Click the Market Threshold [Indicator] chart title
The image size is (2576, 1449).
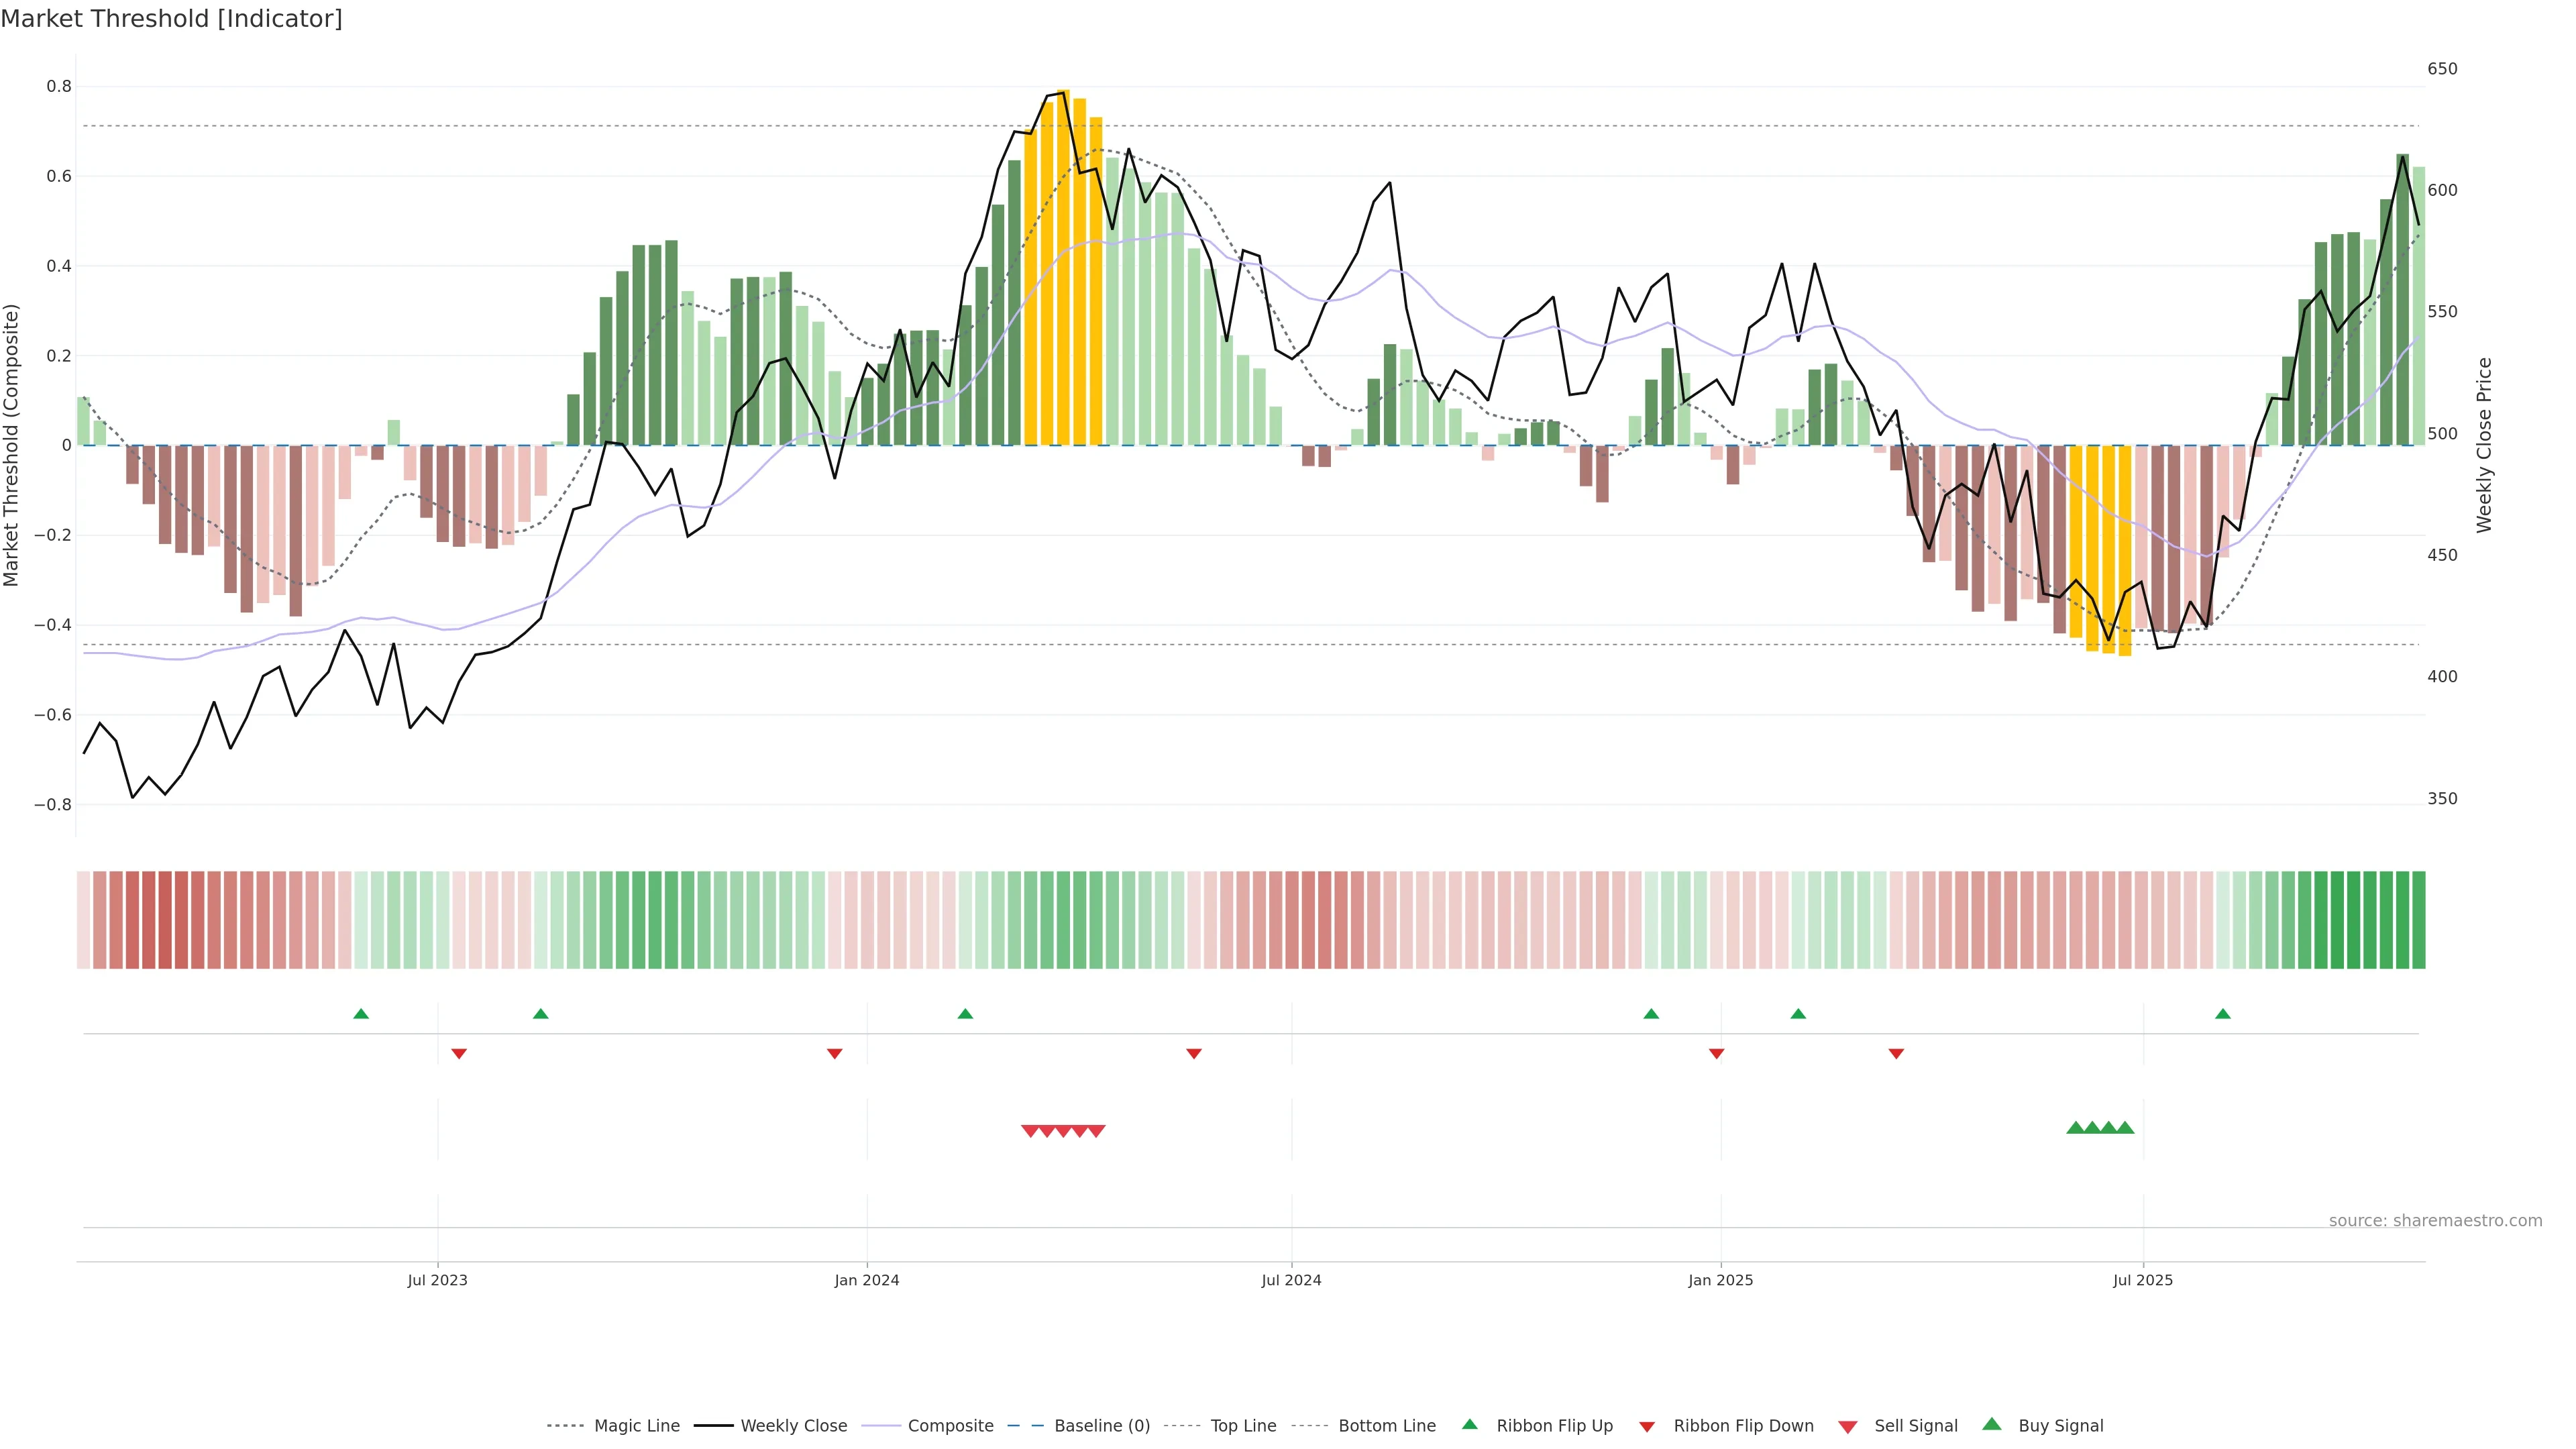[171, 19]
